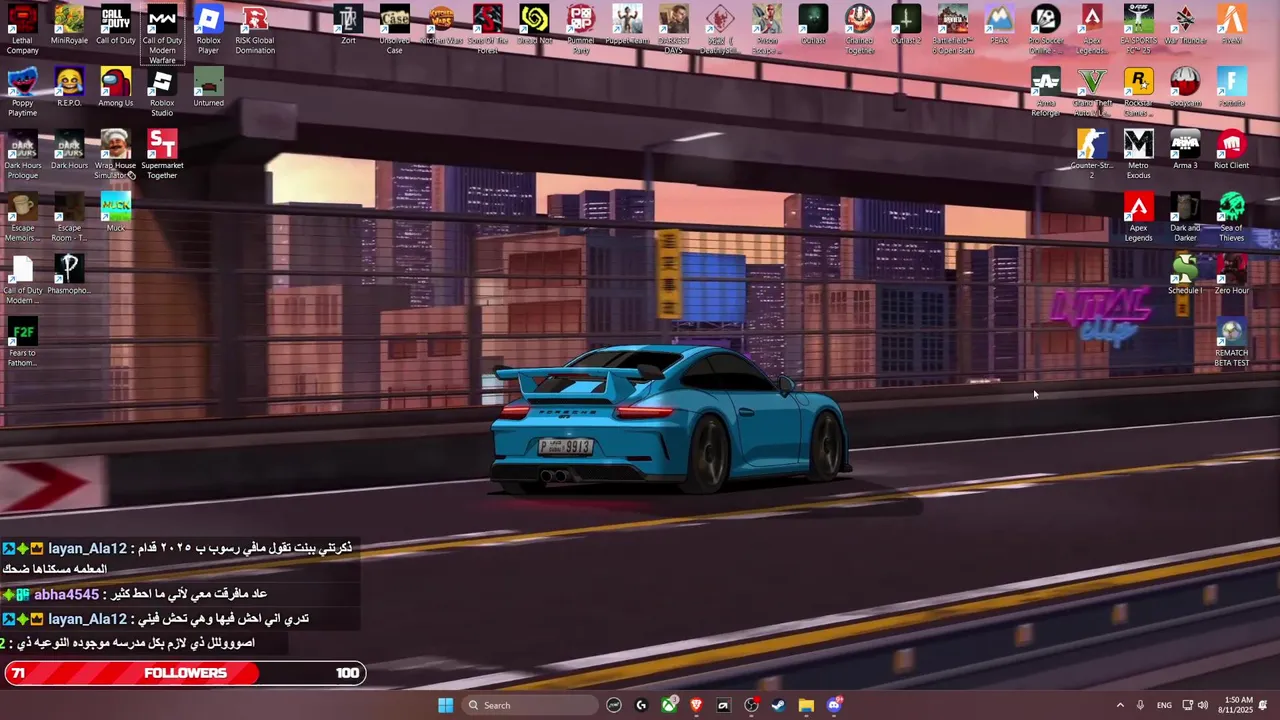Open the notification bell on taskbar
The height and width of the screenshot is (720, 1280).
point(1263,705)
